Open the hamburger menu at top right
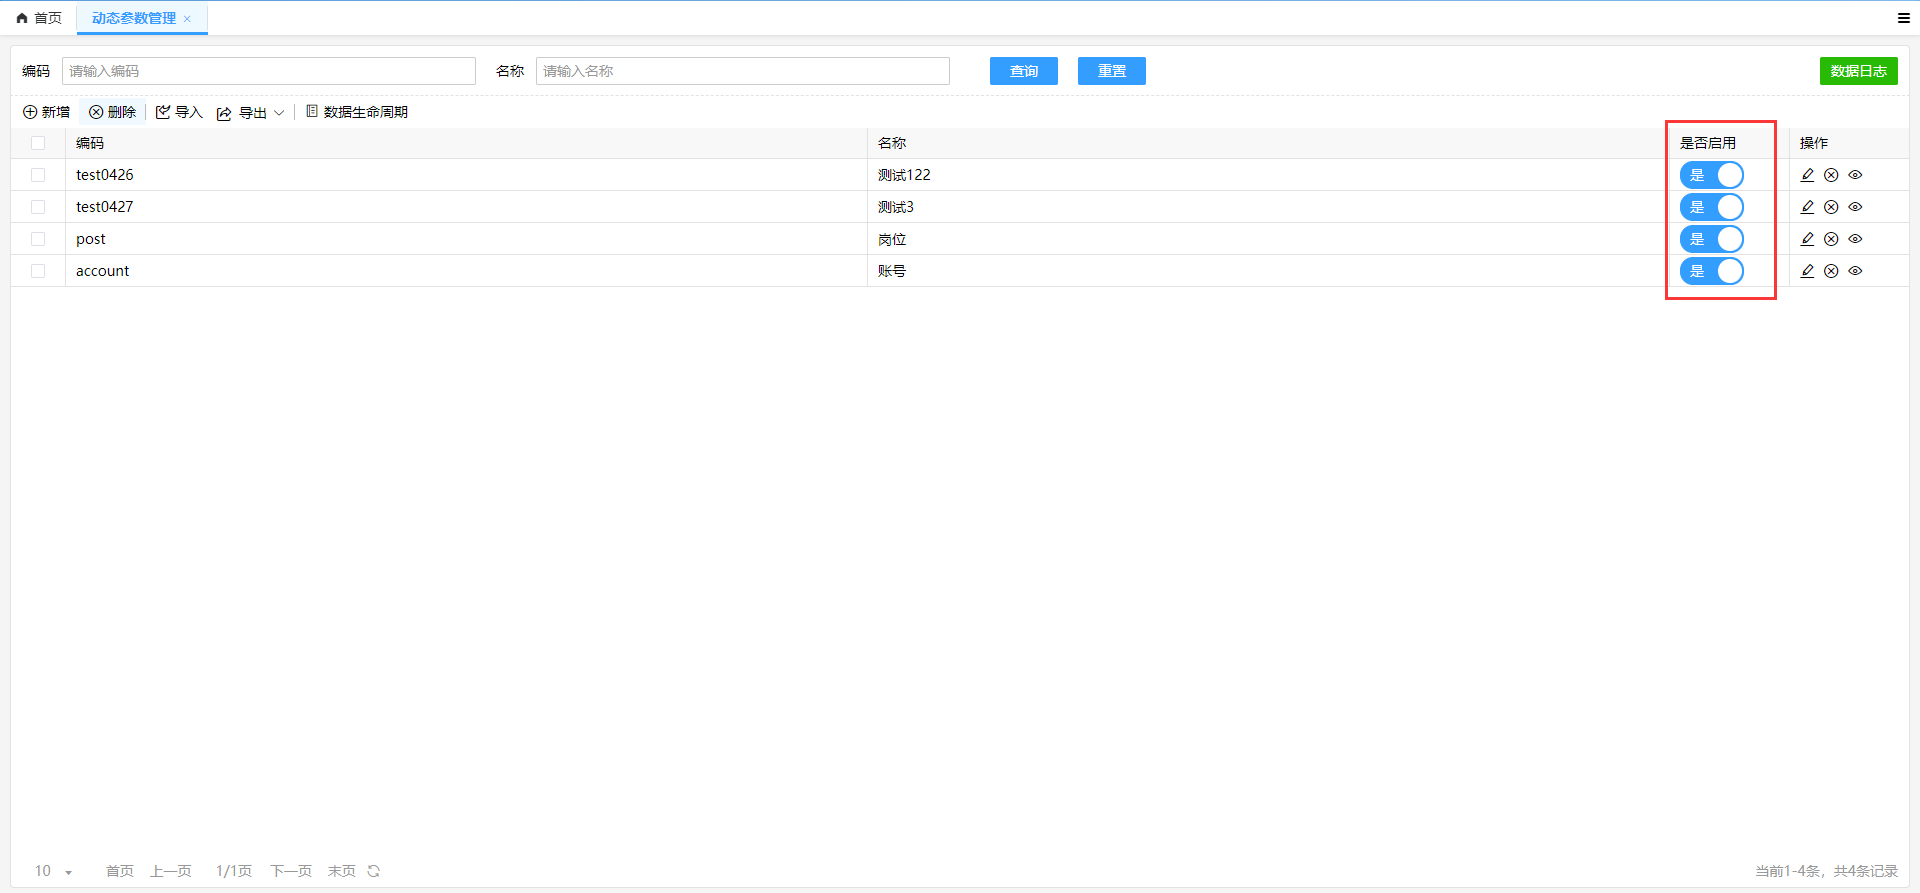Image resolution: width=1920 pixels, height=893 pixels. 1904,18
